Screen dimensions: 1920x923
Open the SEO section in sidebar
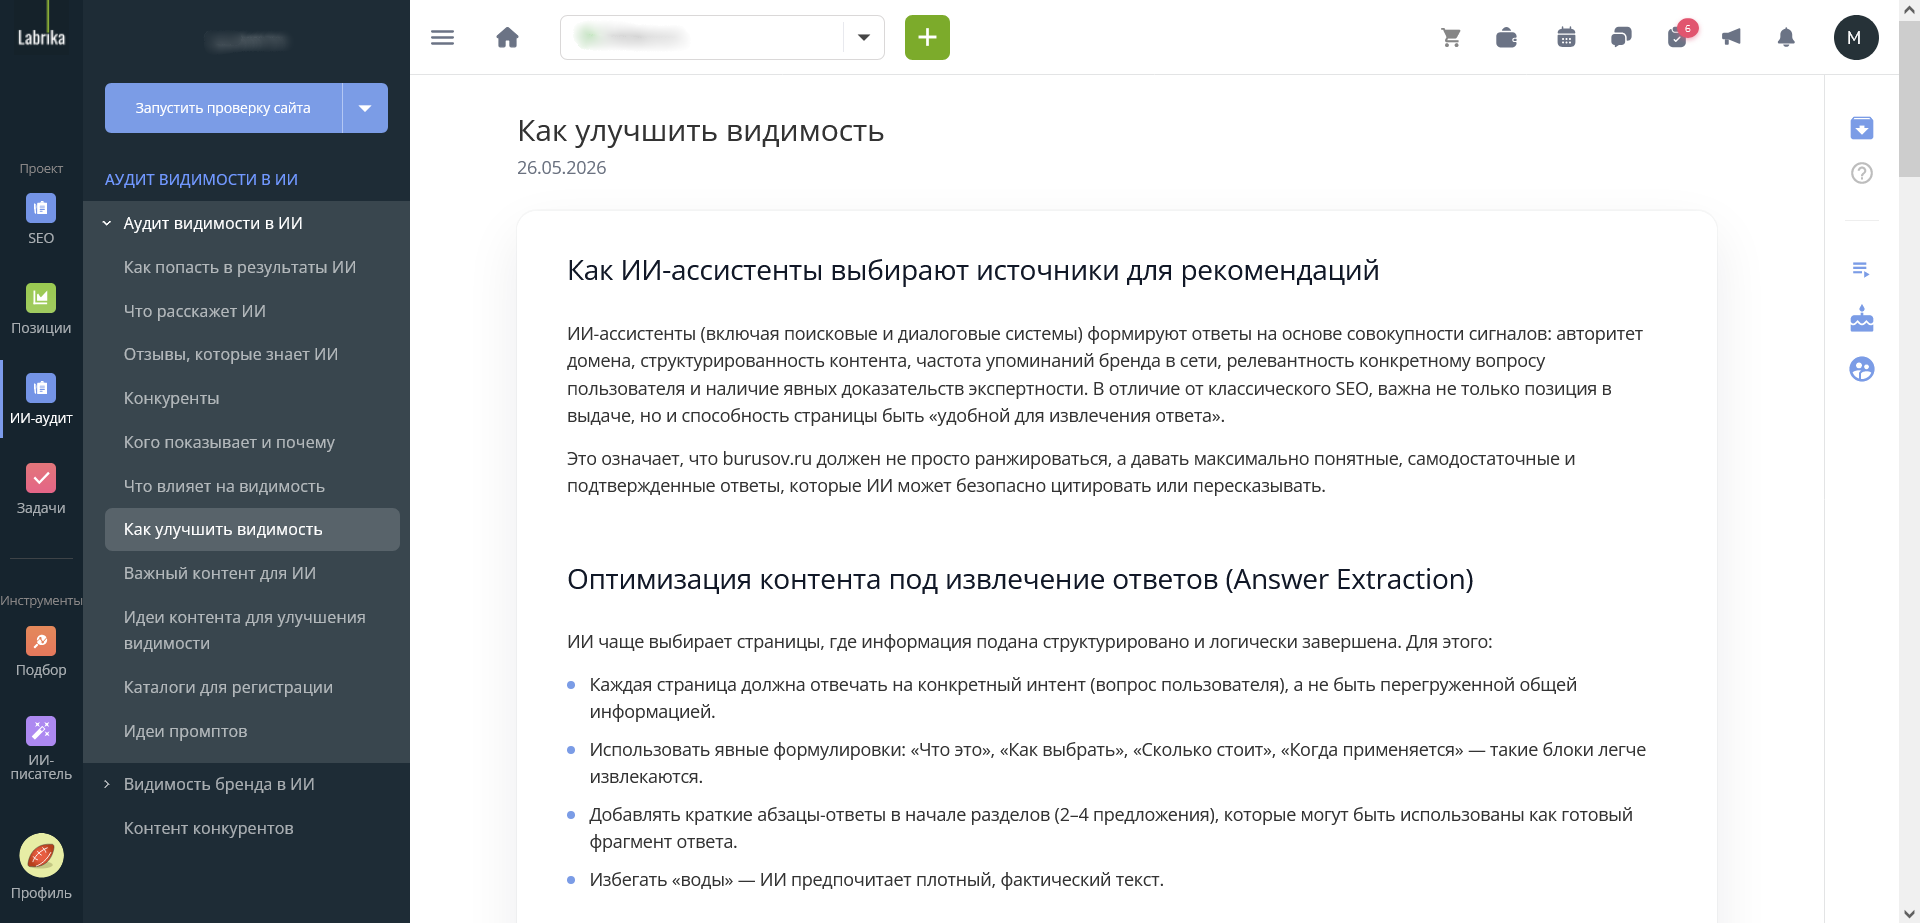41,219
